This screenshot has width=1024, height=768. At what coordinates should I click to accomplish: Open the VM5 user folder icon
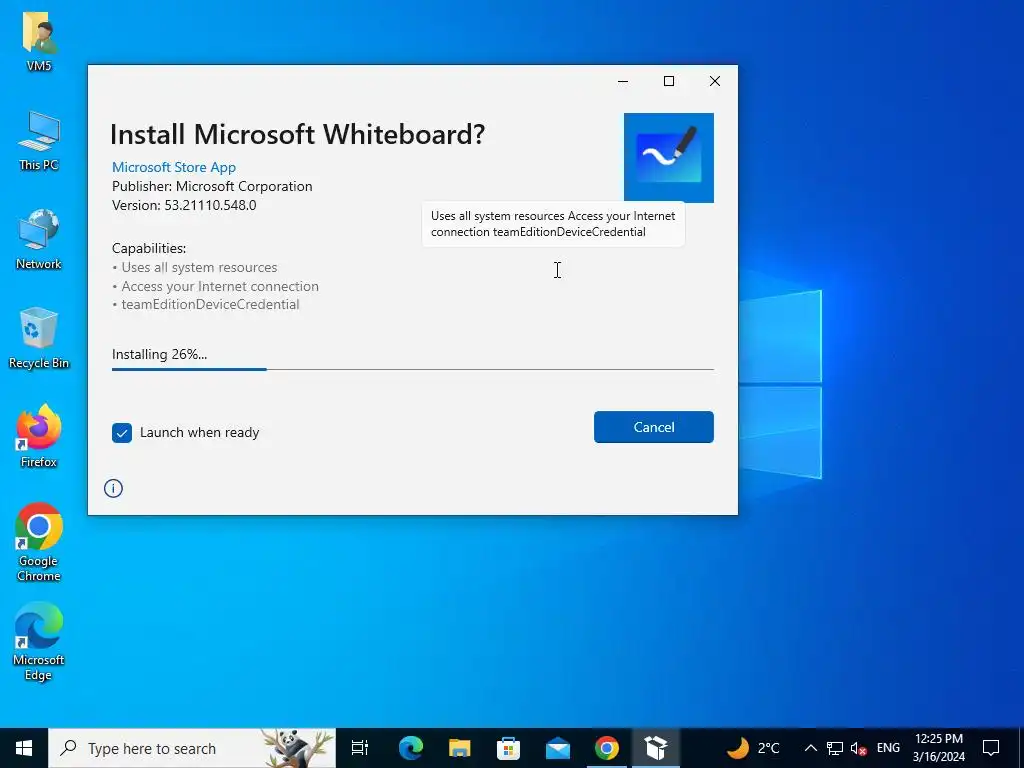pos(39,40)
